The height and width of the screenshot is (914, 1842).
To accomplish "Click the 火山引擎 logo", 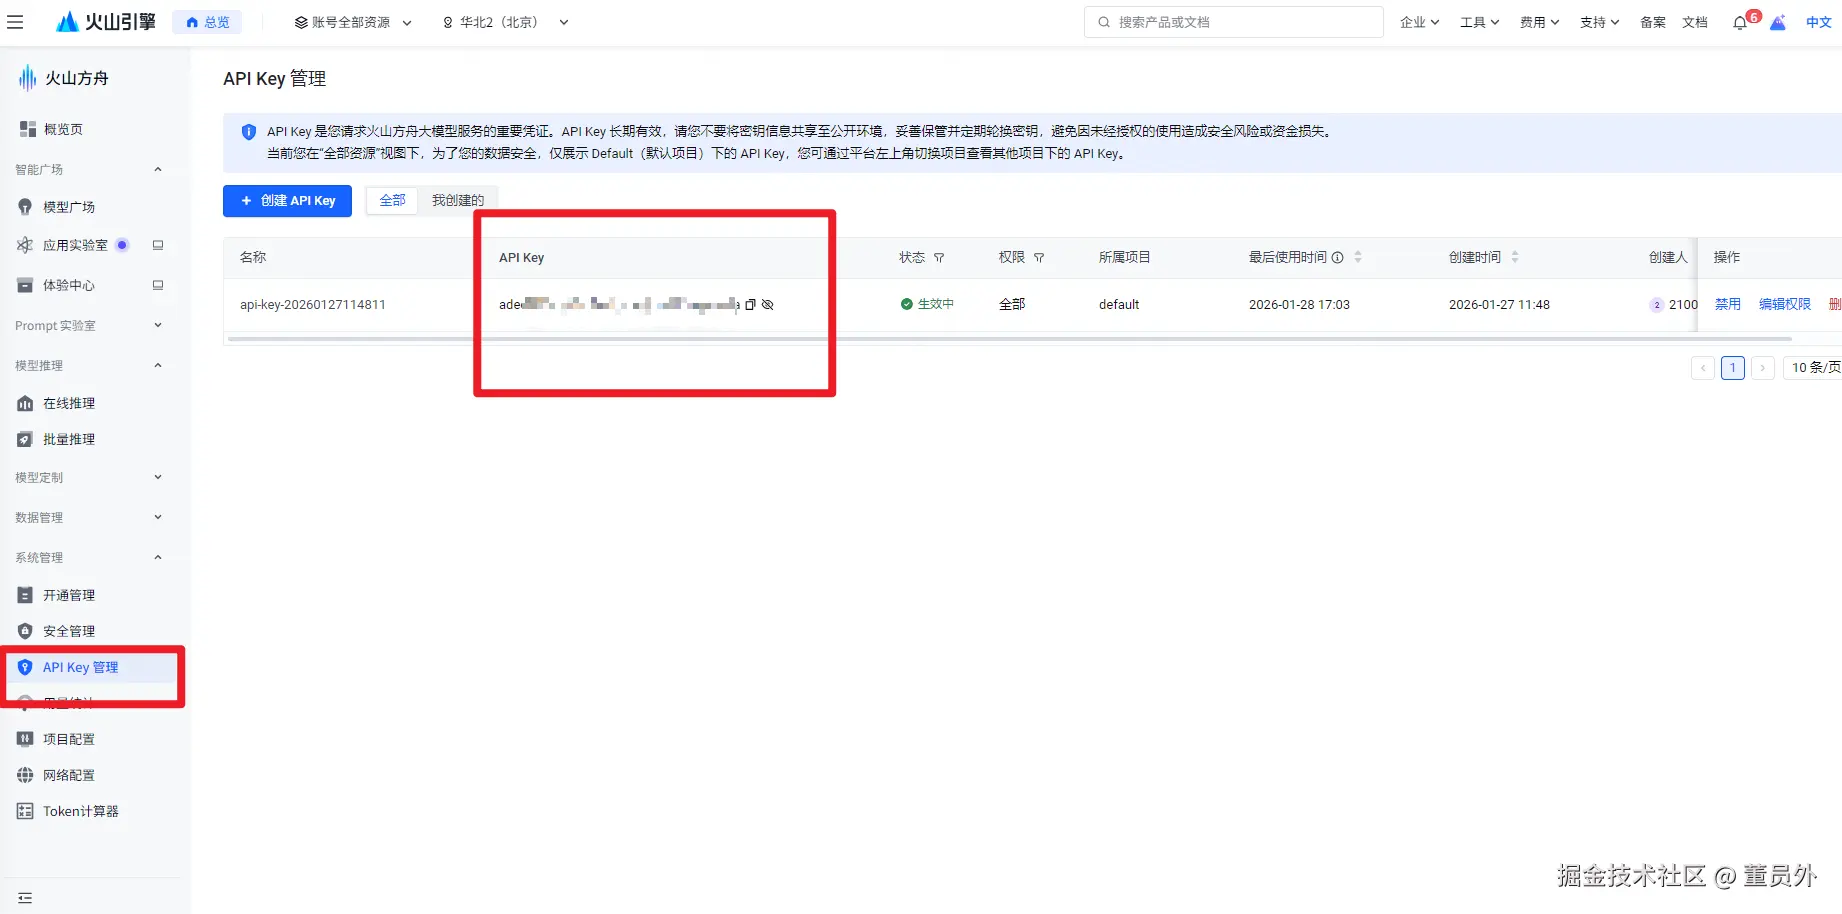I will (106, 22).
